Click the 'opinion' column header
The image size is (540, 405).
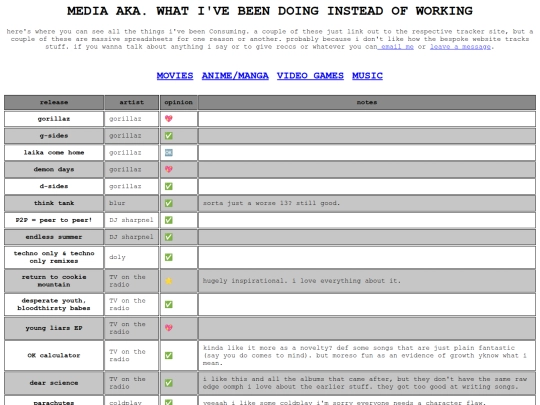pyautogui.click(x=179, y=102)
